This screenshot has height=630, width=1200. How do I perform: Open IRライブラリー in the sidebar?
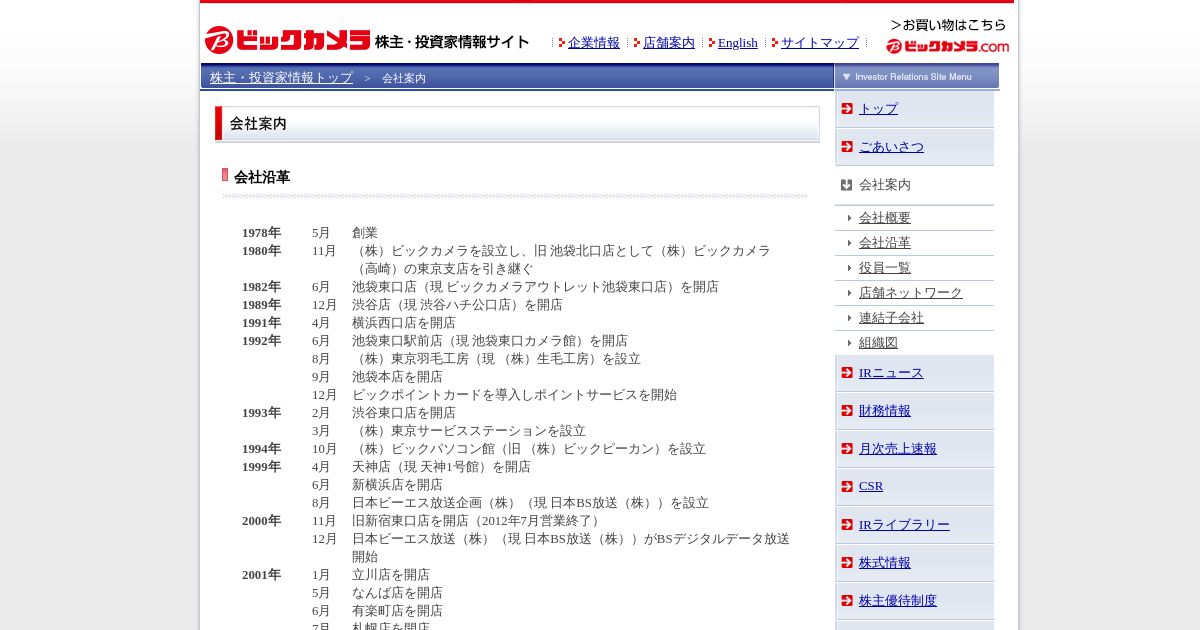(904, 525)
